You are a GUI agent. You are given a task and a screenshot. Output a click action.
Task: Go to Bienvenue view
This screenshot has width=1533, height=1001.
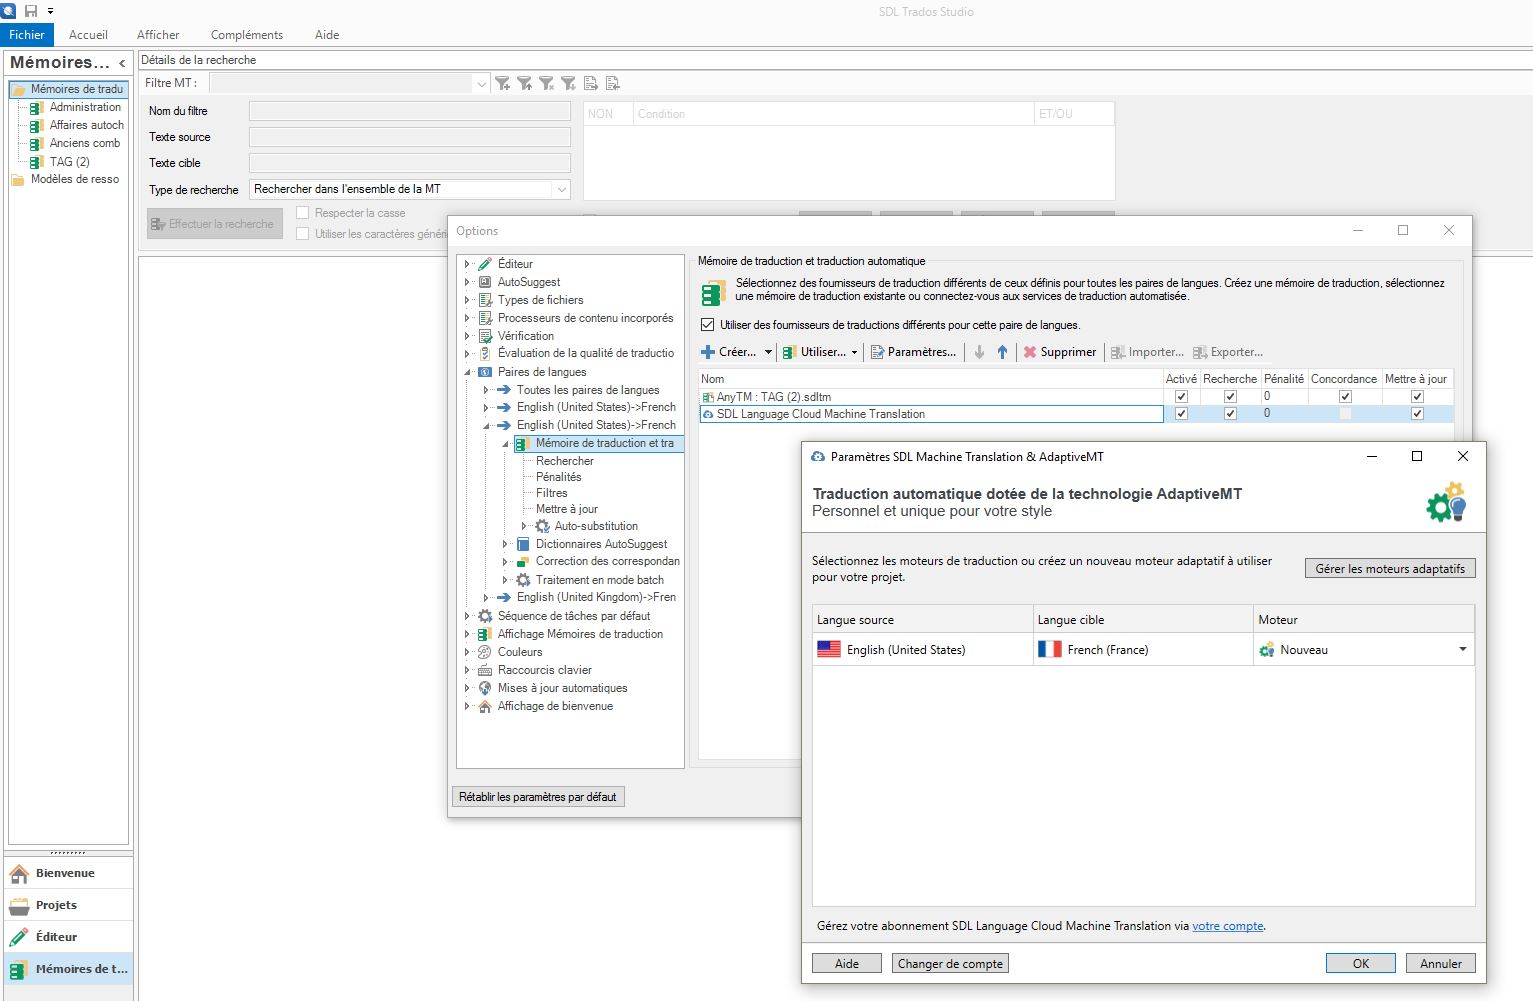tap(69, 873)
